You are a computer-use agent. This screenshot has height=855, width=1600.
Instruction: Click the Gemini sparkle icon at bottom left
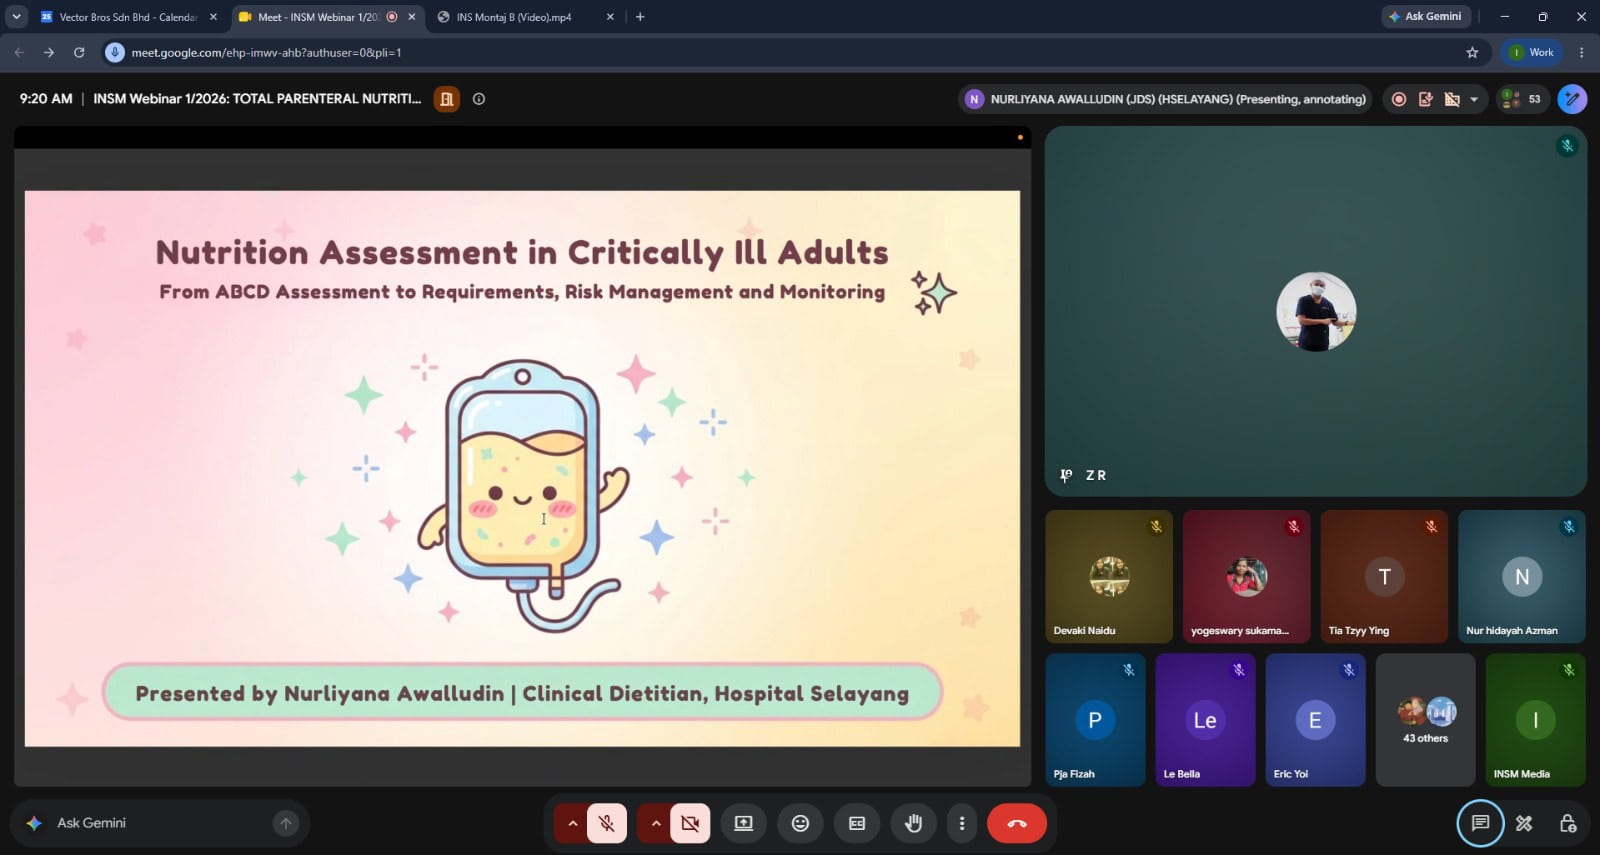coord(34,823)
